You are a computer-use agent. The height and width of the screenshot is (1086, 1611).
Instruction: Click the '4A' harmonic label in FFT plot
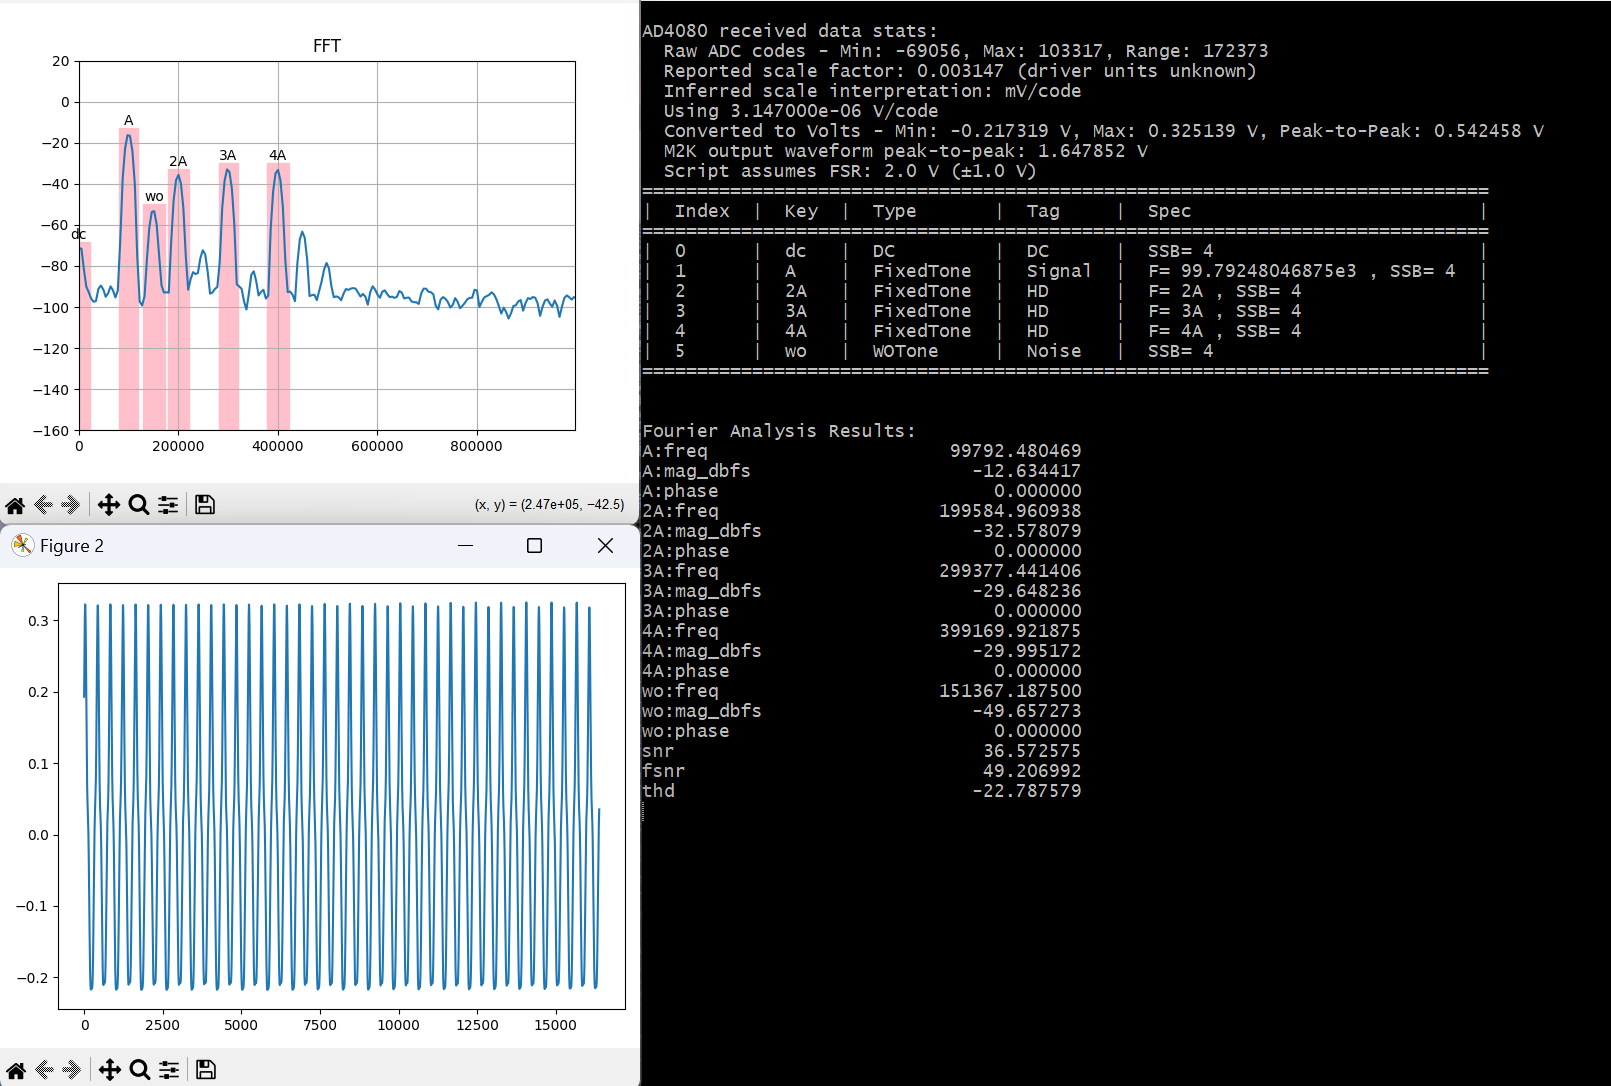(x=278, y=155)
